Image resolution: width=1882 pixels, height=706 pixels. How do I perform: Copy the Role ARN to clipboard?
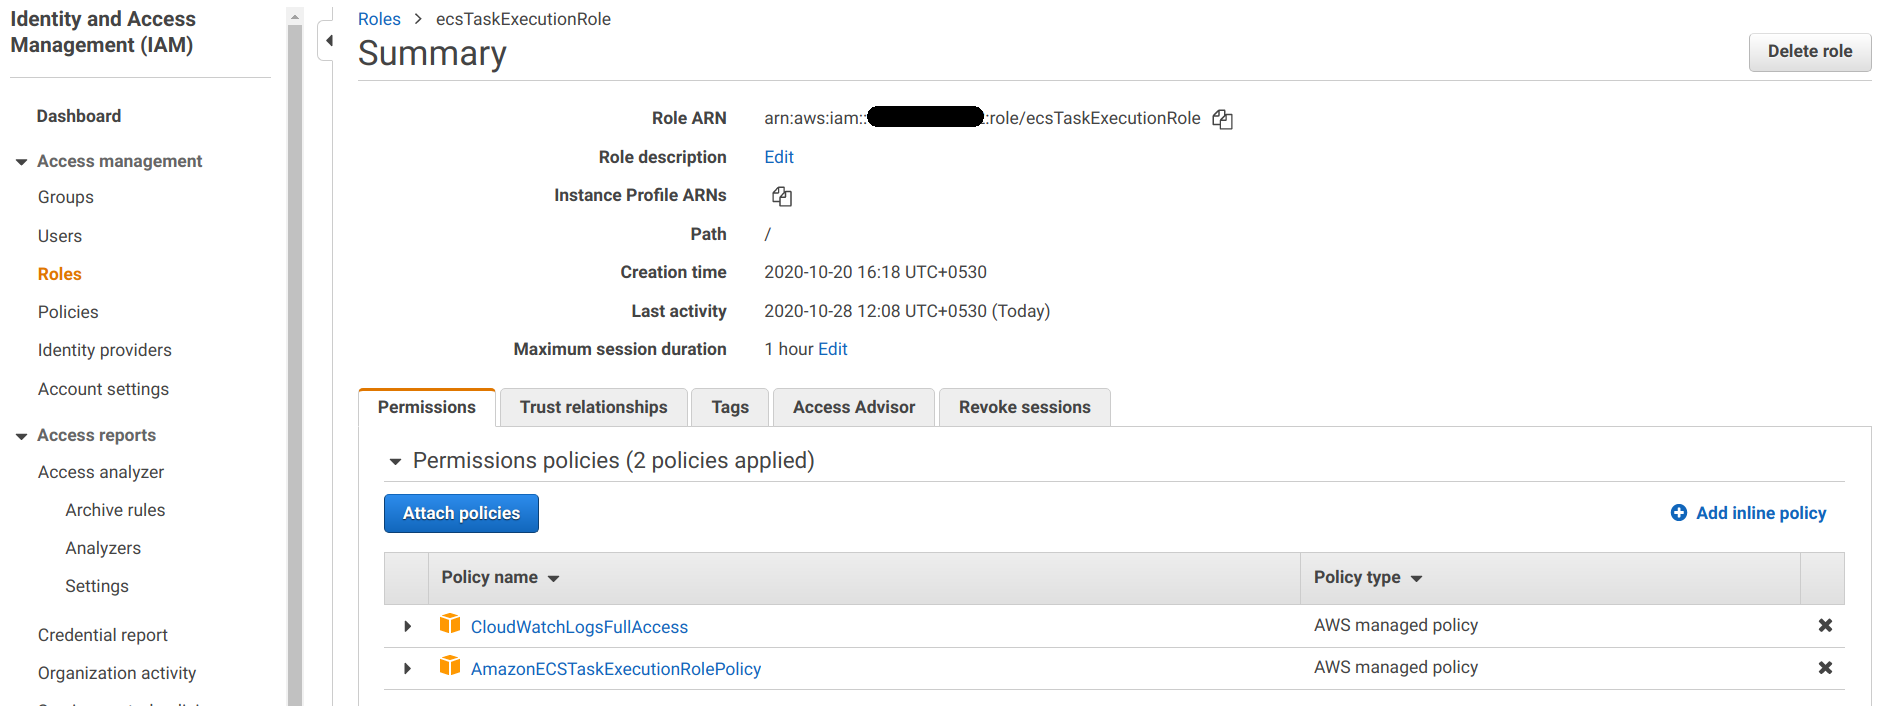[x=1222, y=119]
